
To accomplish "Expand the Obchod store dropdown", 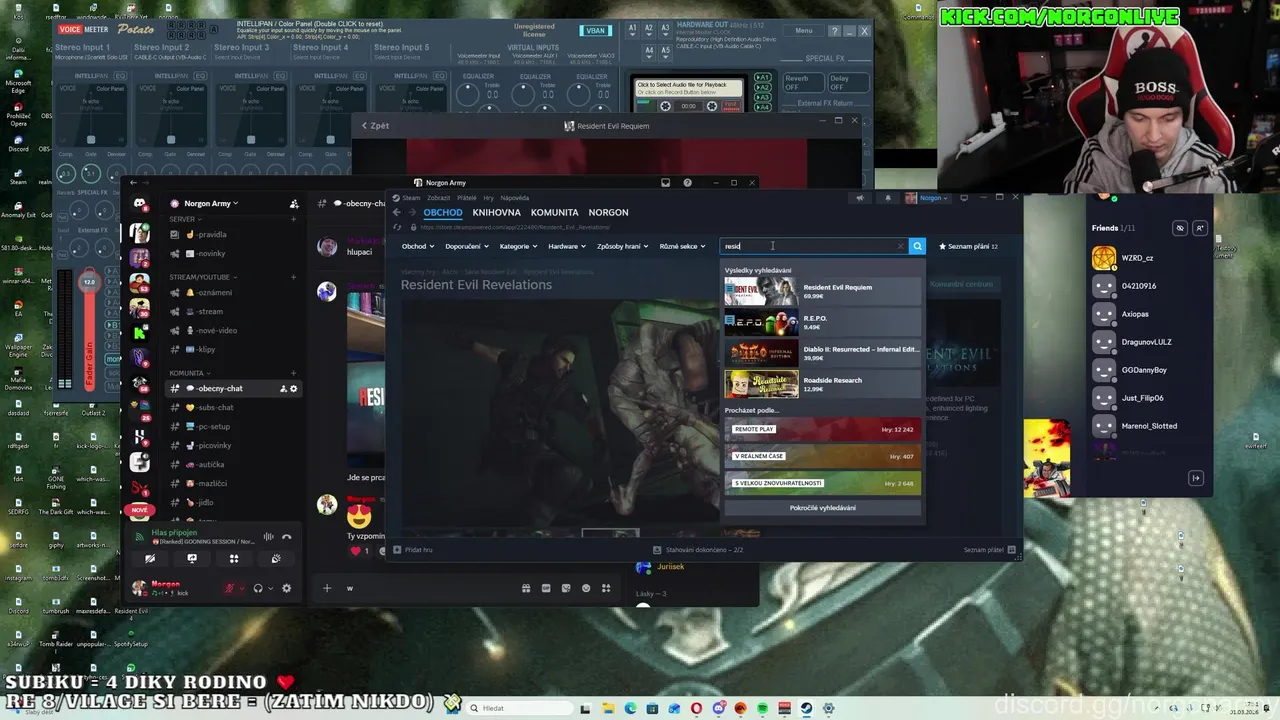I will (418, 246).
